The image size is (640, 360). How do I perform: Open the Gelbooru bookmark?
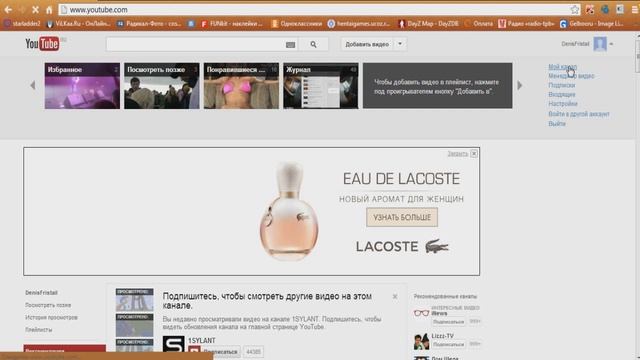592,24
